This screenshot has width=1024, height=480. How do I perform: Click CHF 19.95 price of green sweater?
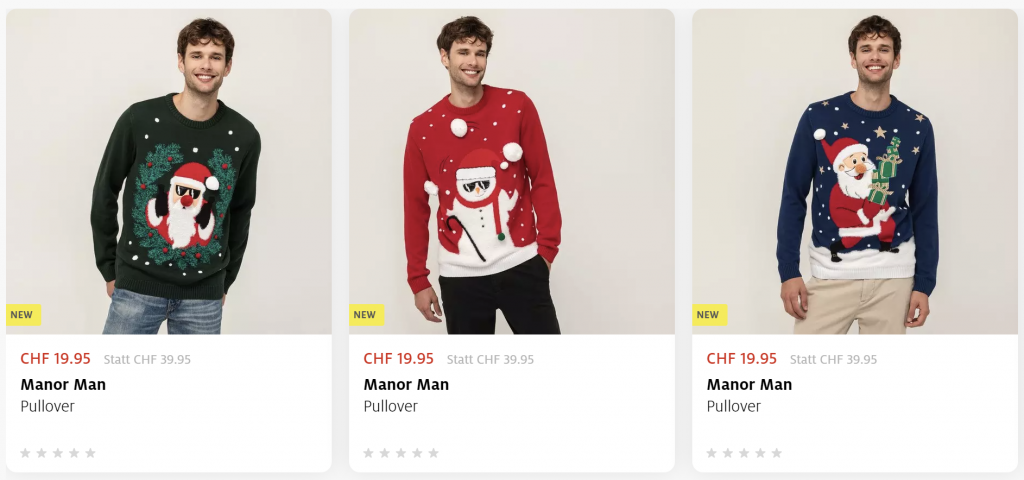pos(55,359)
